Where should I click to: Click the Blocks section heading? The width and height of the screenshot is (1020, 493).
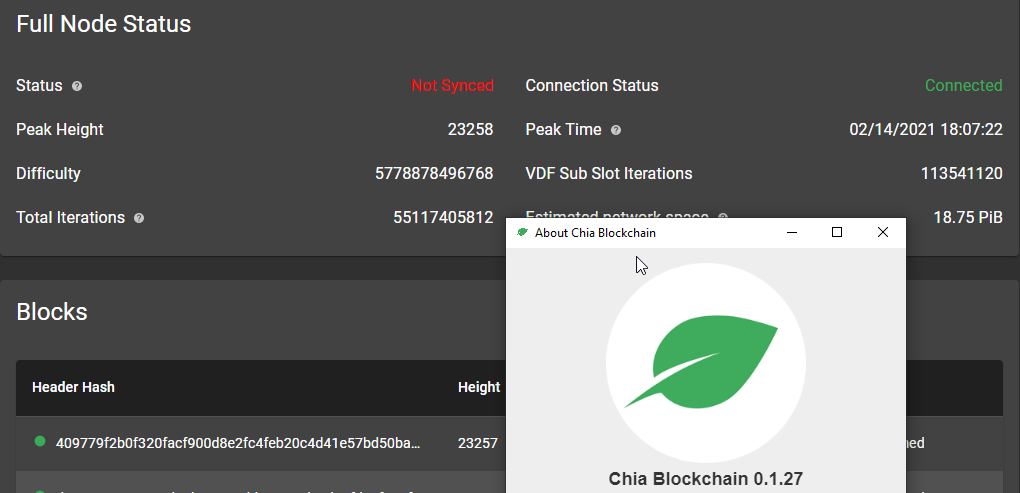(51, 312)
